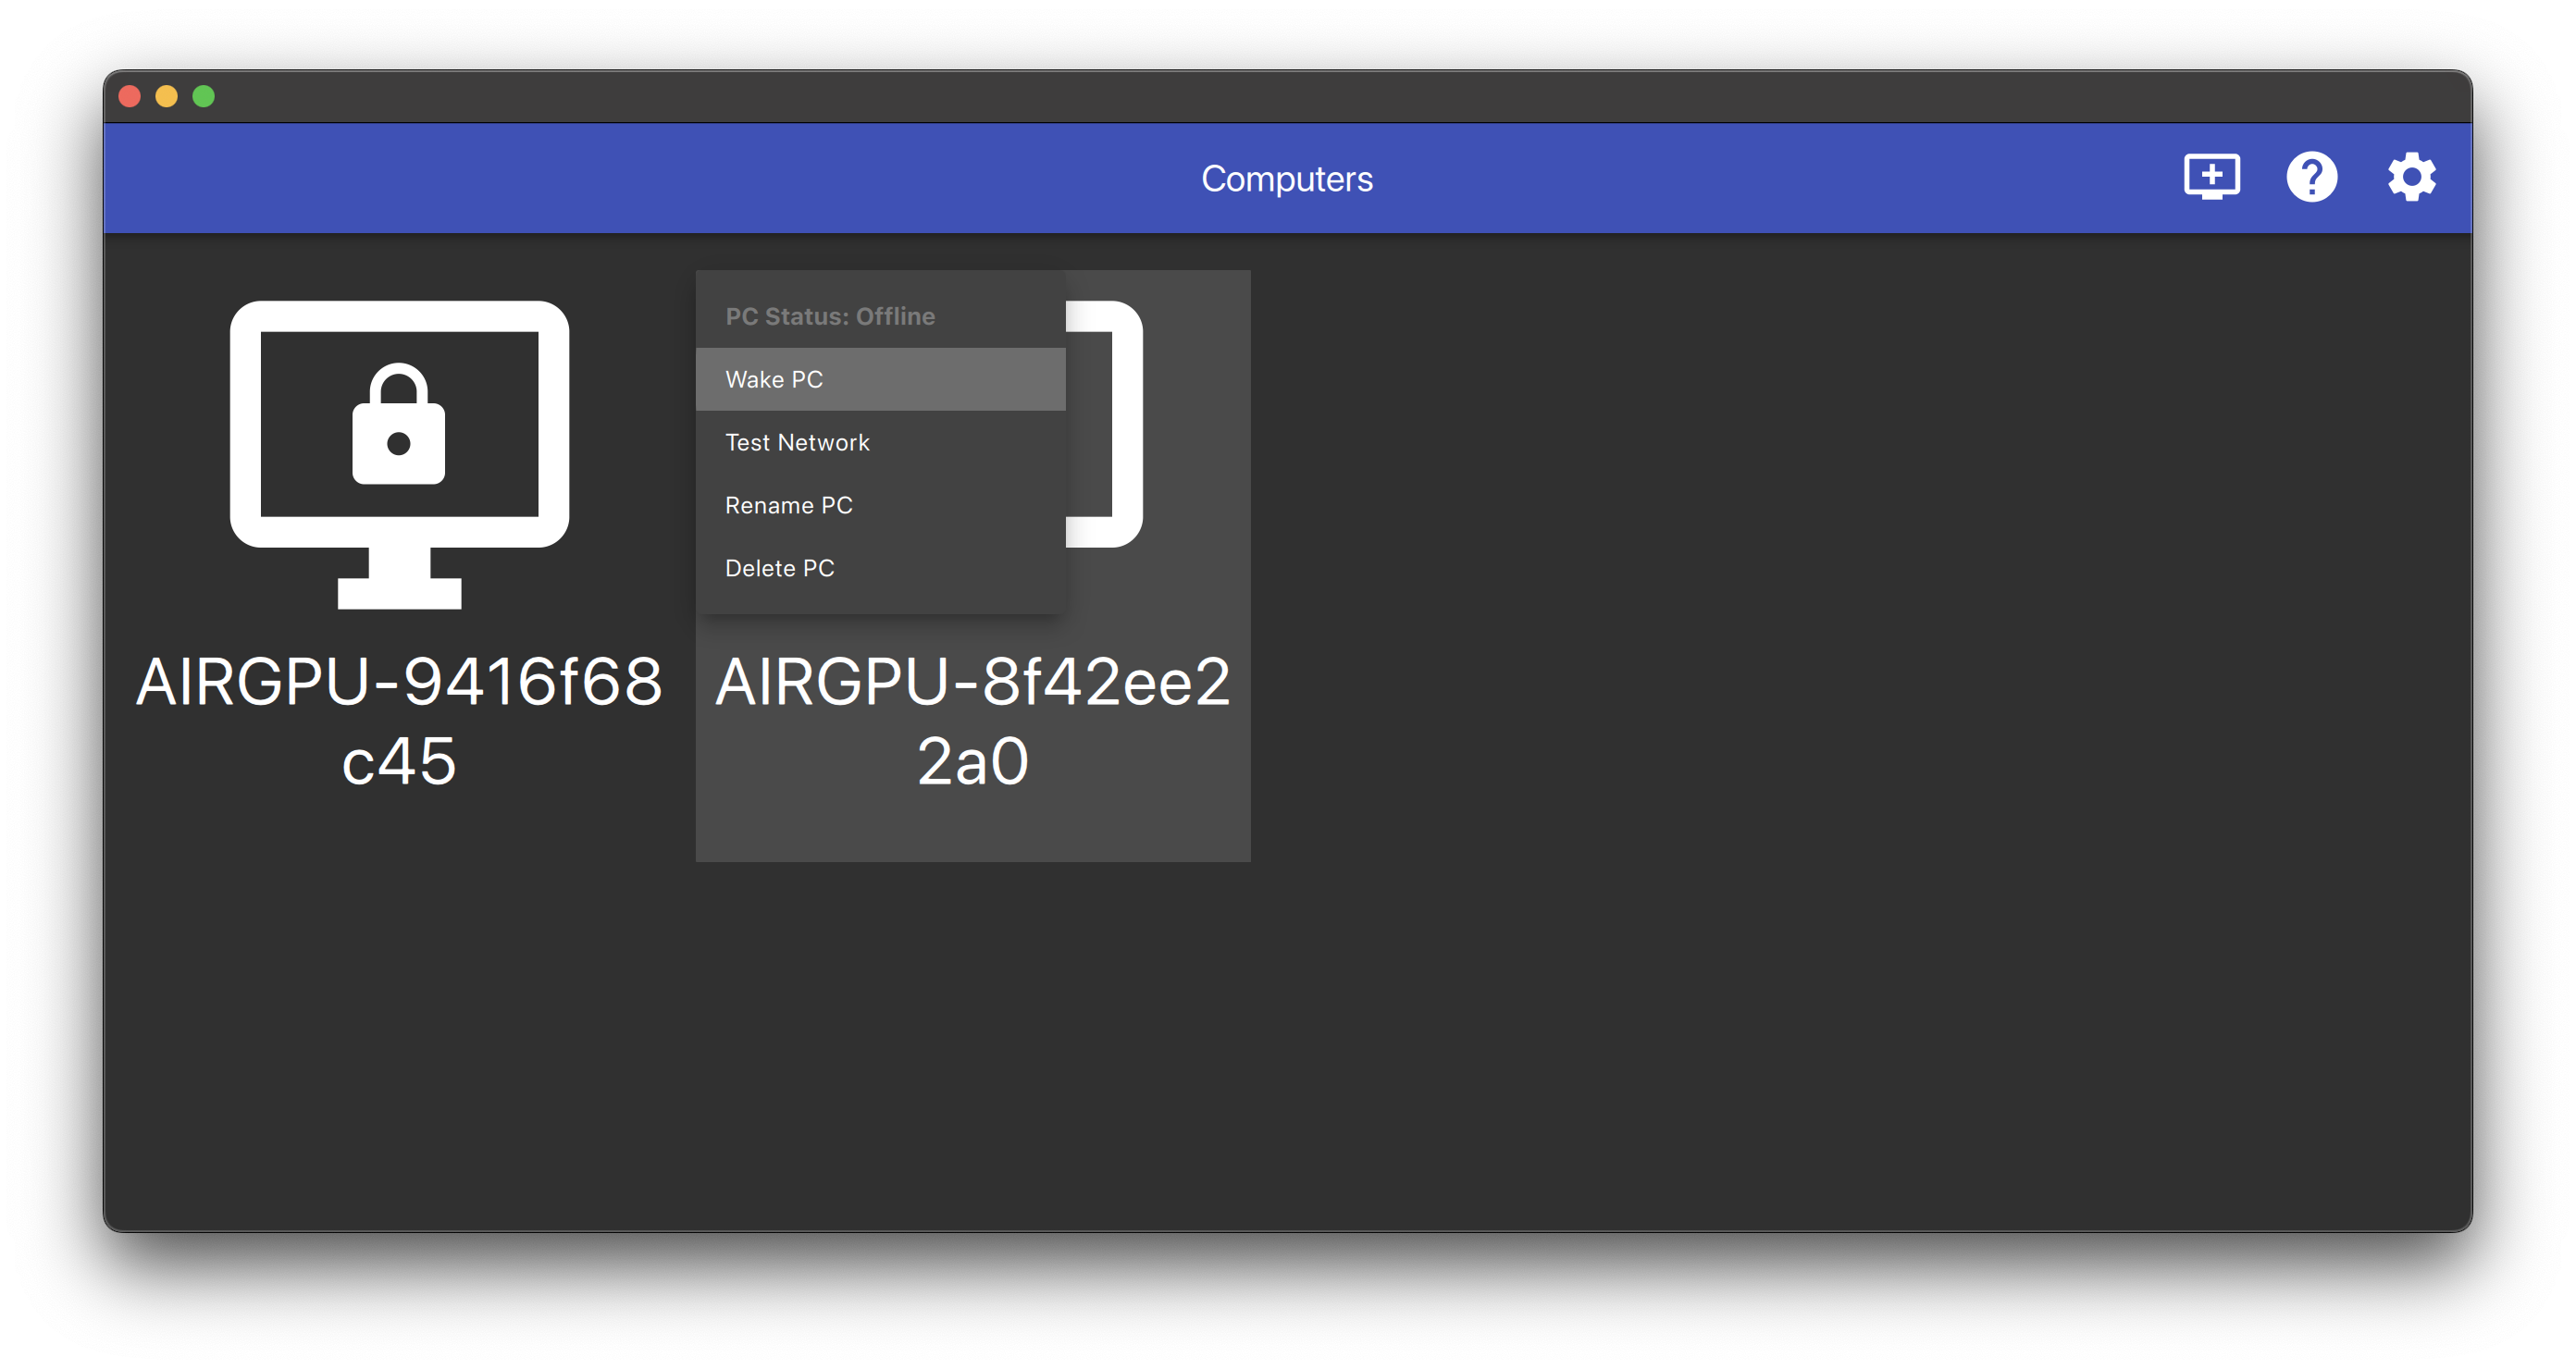Minimize window using yellow button
This screenshot has height=1369, width=2576.
167,96
